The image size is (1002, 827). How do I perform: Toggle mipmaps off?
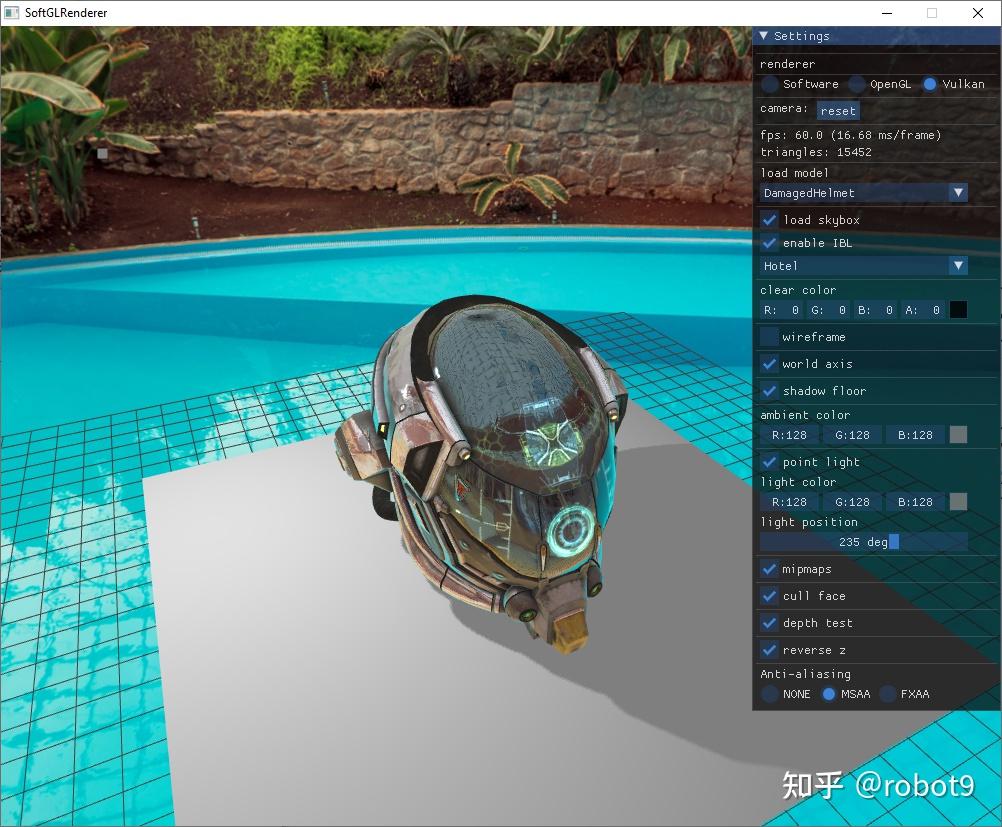point(768,569)
